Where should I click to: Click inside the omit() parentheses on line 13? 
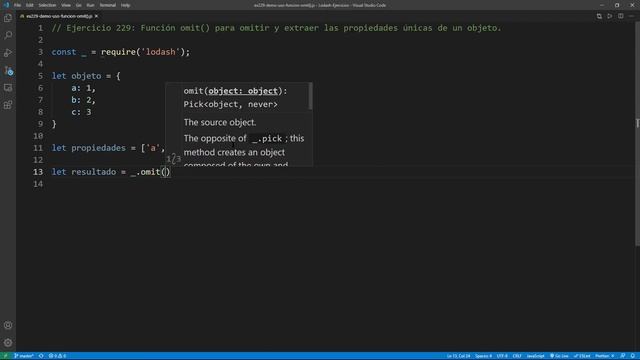pyautogui.click(x=165, y=172)
